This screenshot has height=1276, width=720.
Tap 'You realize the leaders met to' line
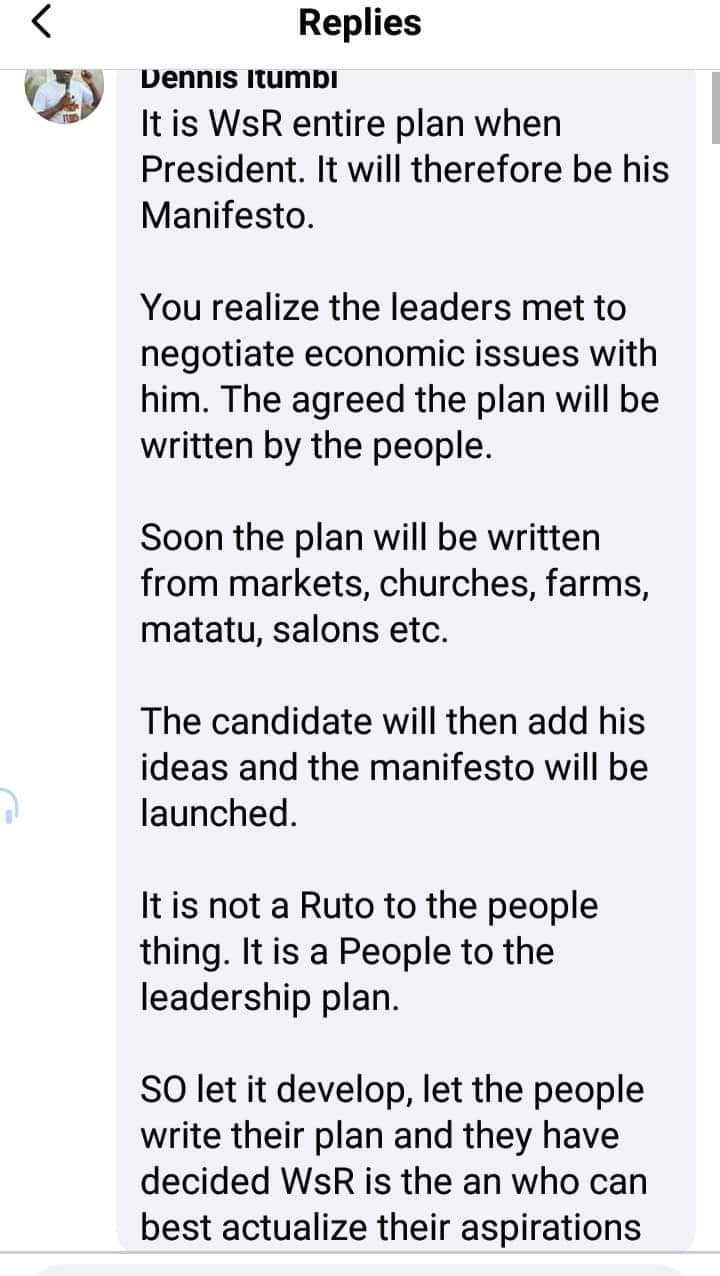point(383,307)
